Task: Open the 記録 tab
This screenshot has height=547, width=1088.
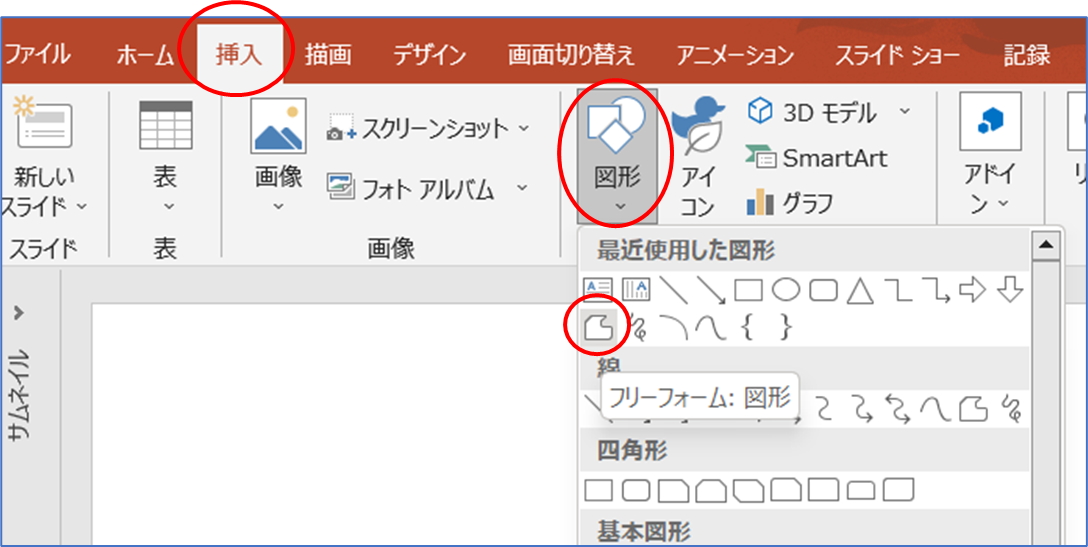Action: (x=1027, y=54)
